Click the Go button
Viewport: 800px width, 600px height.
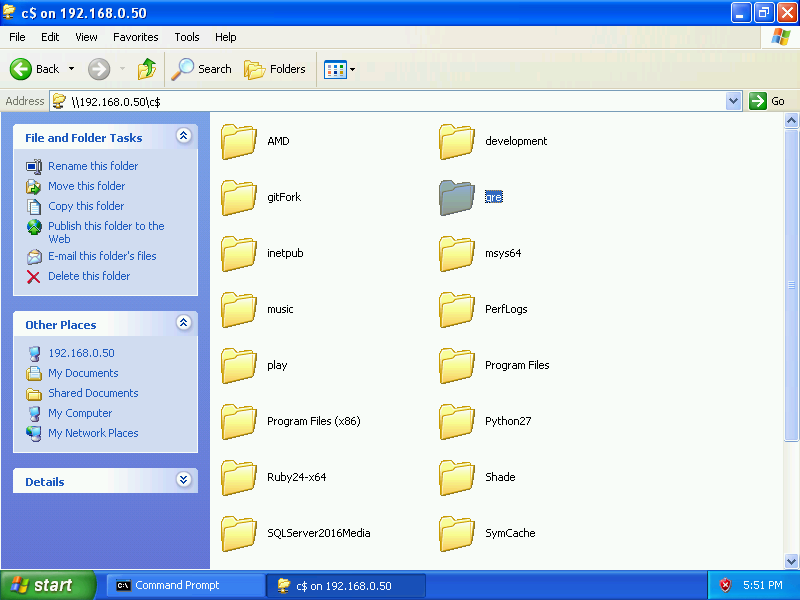coord(767,101)
